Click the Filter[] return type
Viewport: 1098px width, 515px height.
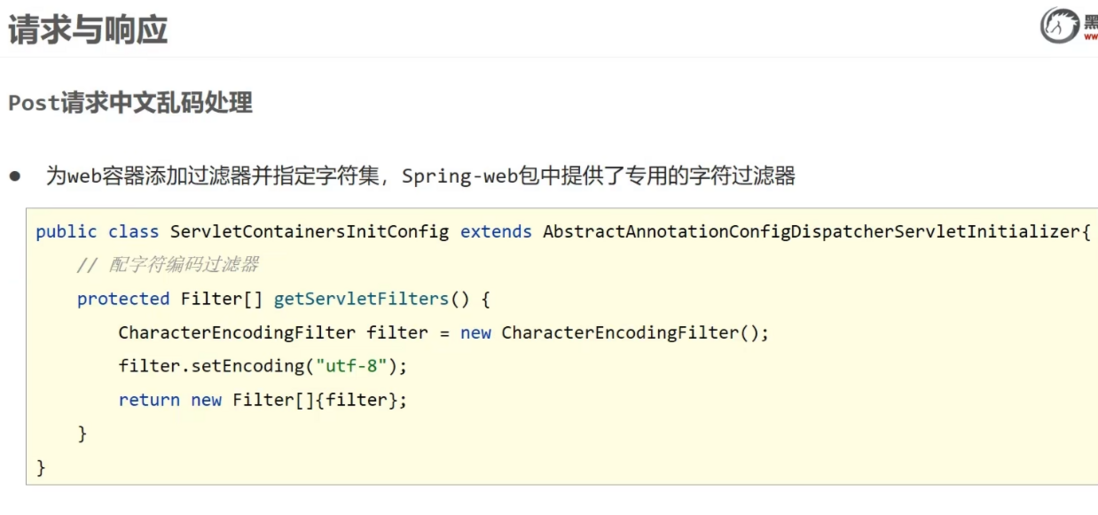[221, 299]
